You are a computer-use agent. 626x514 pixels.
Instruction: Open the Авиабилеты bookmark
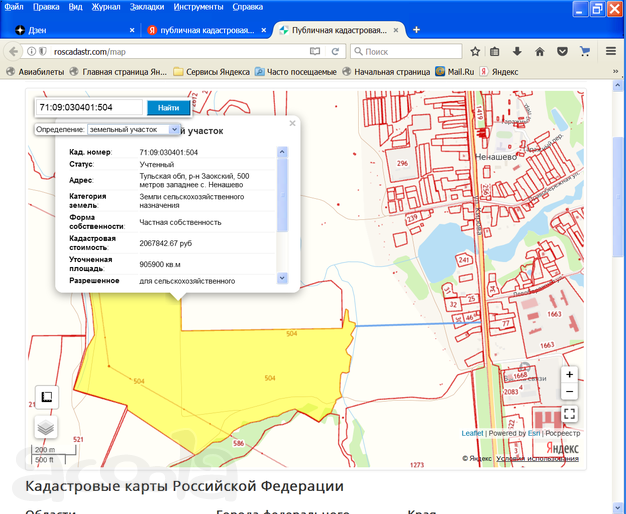pos(35,72)
